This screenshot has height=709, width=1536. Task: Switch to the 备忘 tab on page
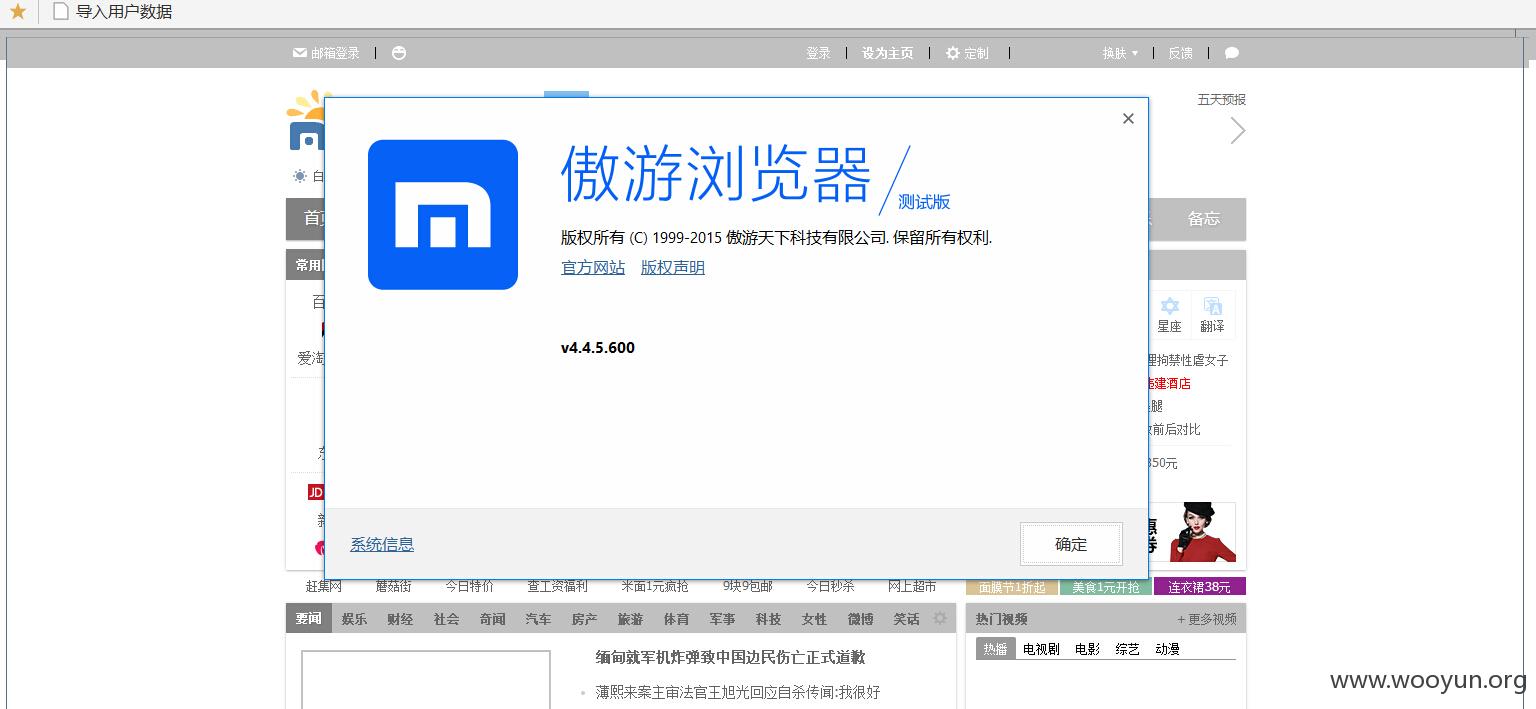1204,218
